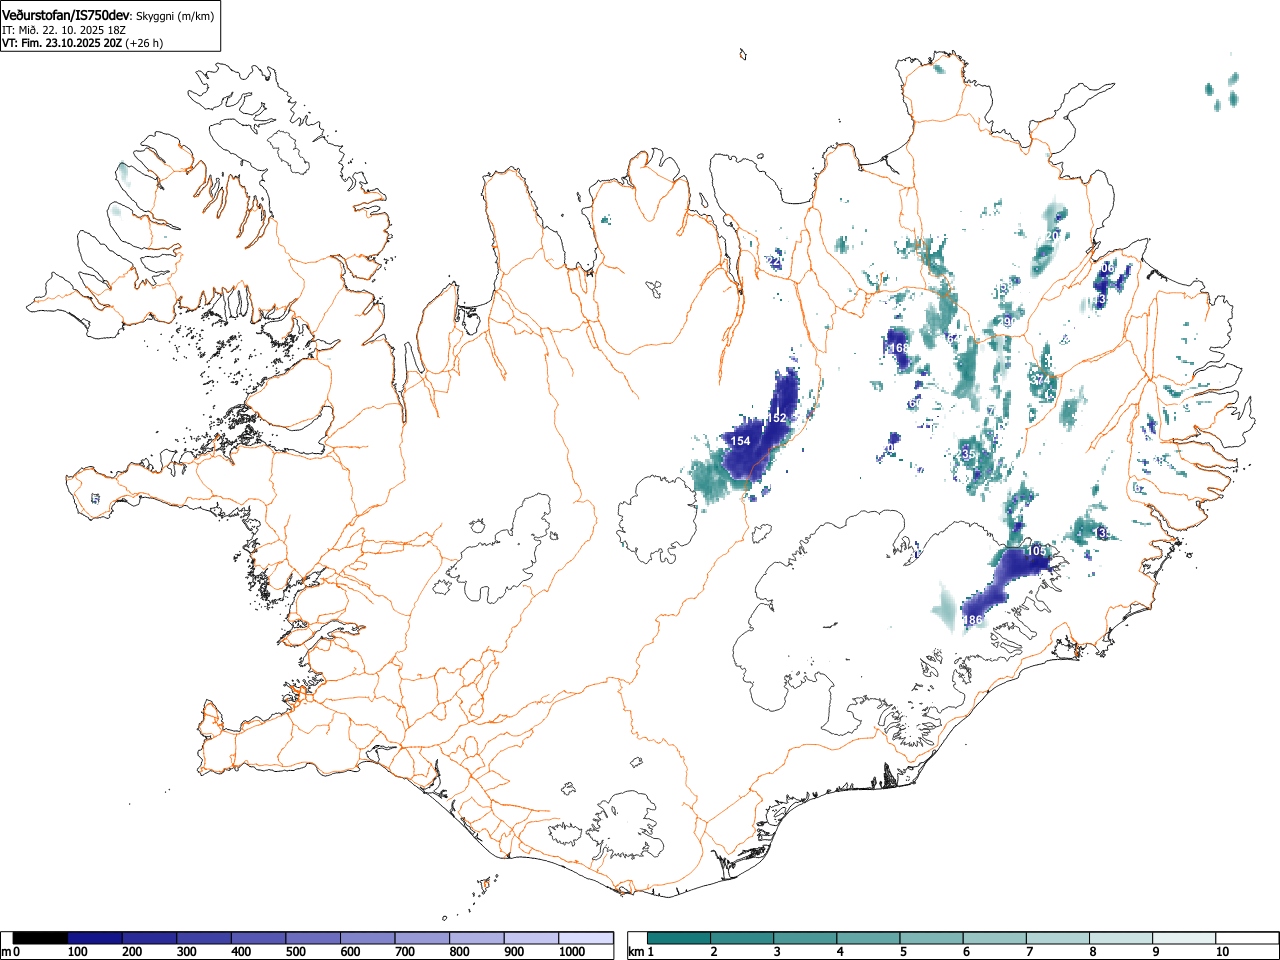
Task: Choose the 7–8 km legend swatch
Action: pyautogui.click(x=1058, y=938)
